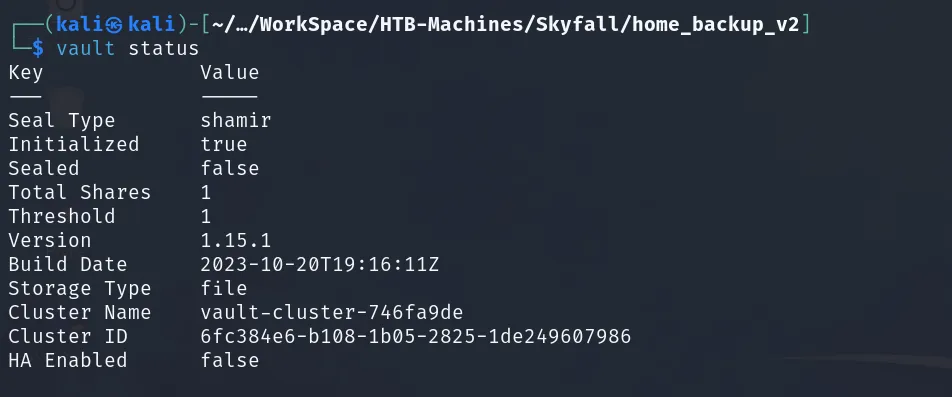Click the Build Date timestamp value
Image resolution: width=952 pixels, height=397 pixels.
tap(319, 265)
